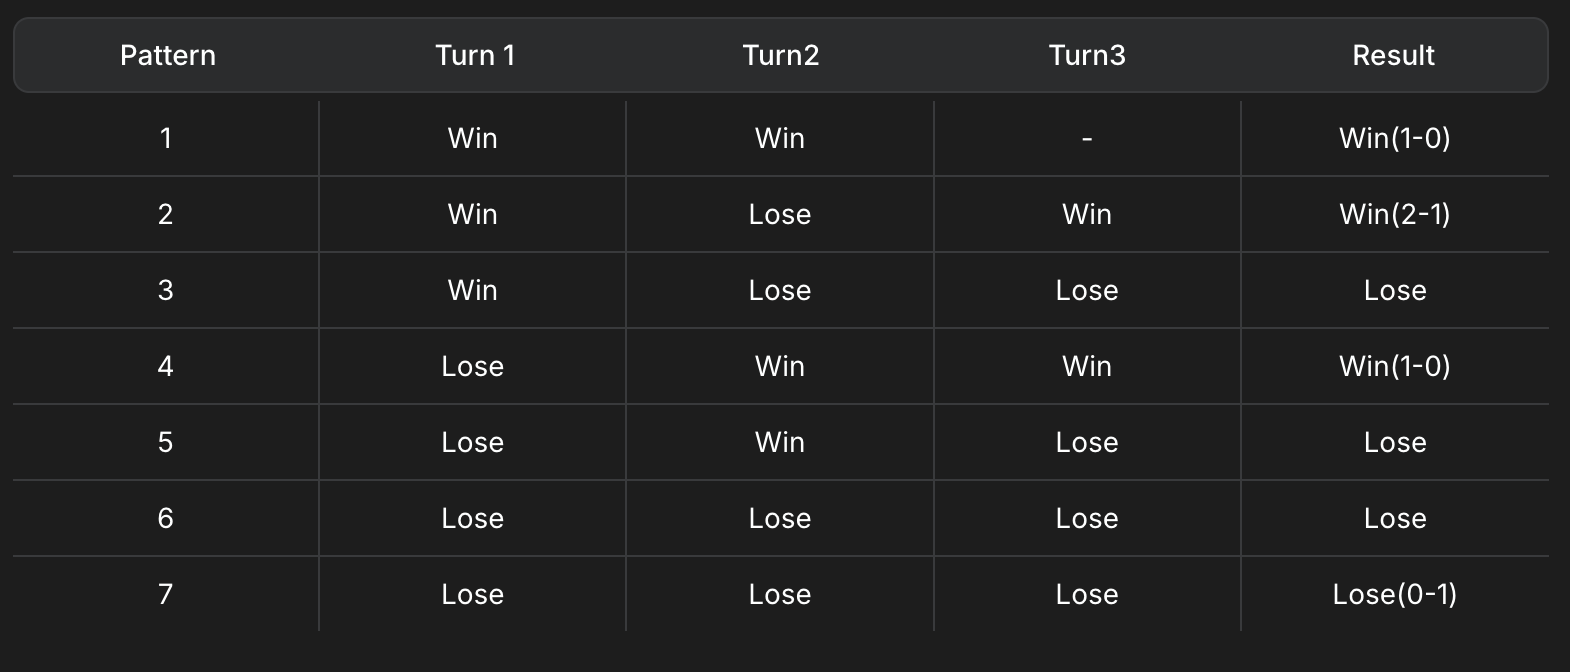Screen dimensions: 1570x672
Task: Click pattern number 7 cell
Action: click(166, 594)
